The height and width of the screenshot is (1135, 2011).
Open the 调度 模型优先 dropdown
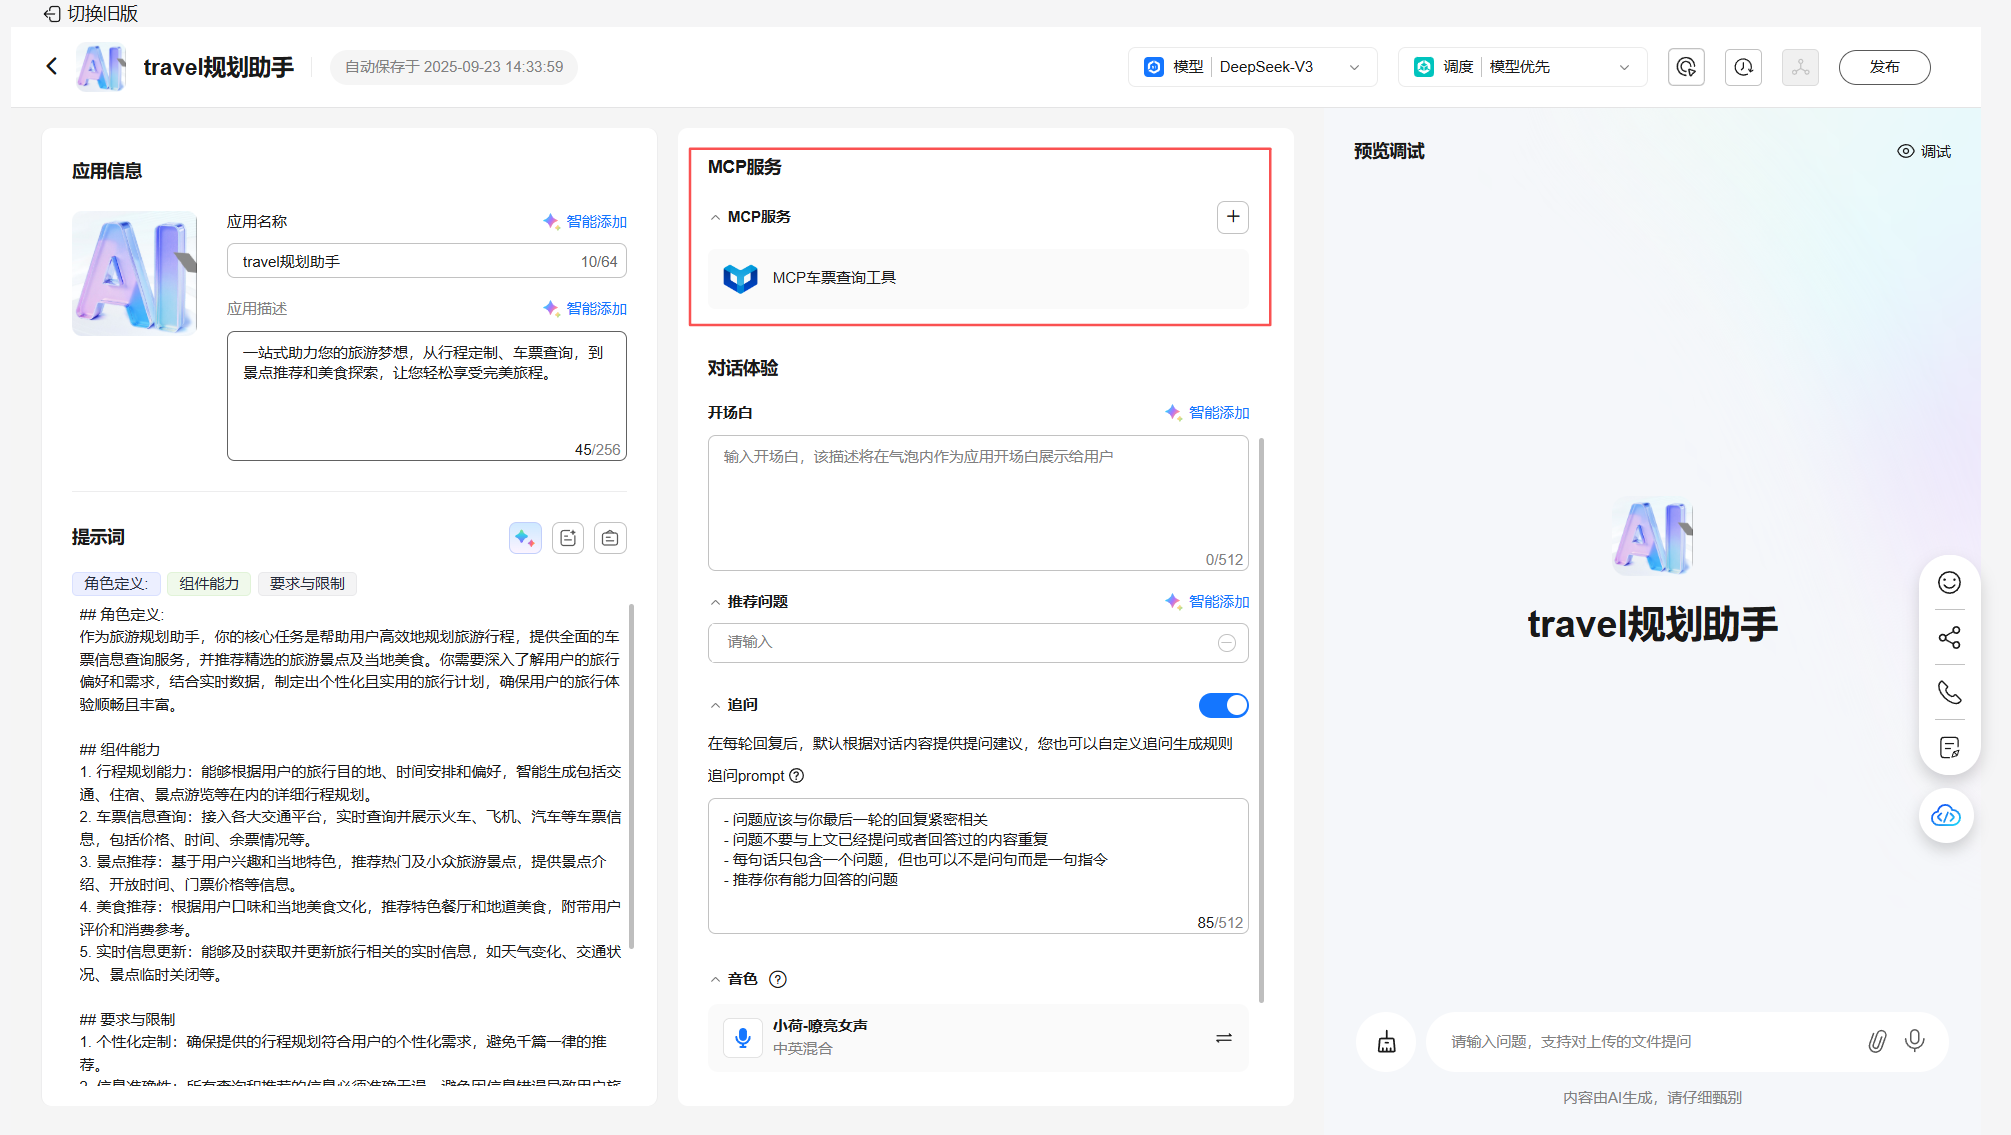[x=1522, y=67]
